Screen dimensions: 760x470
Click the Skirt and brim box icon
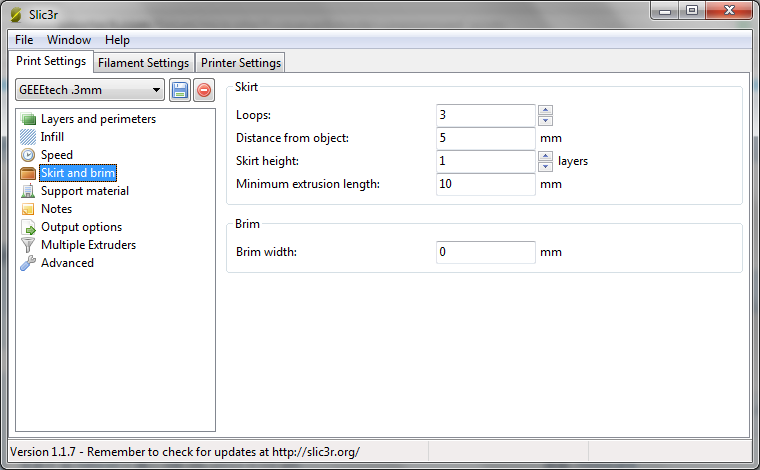pyautogui.click(x=28, y=173)
